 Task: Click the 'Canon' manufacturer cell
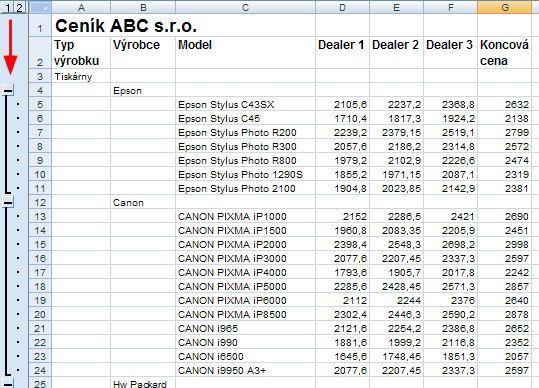point(143,202)
